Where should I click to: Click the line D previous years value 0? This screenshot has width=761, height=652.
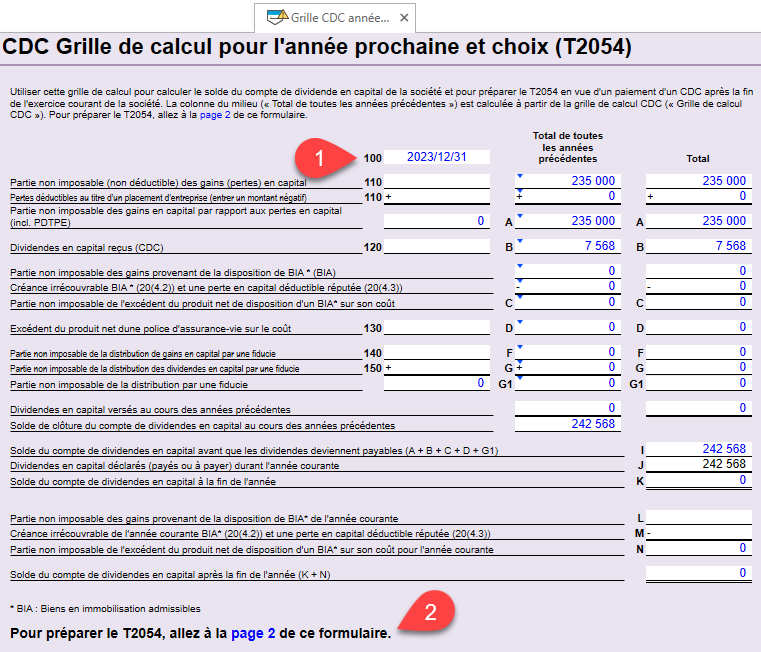(x=568, y=327)
